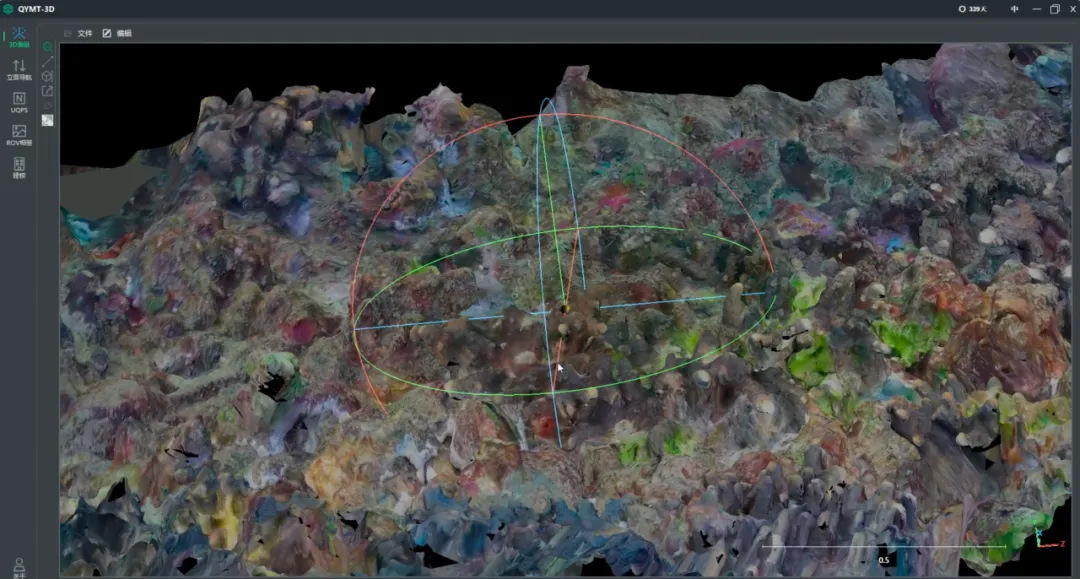This screenshot has height=579, width=1080.
Task: Open the 3D measurement module in sidebar
Action: click(x=19, y=37)
